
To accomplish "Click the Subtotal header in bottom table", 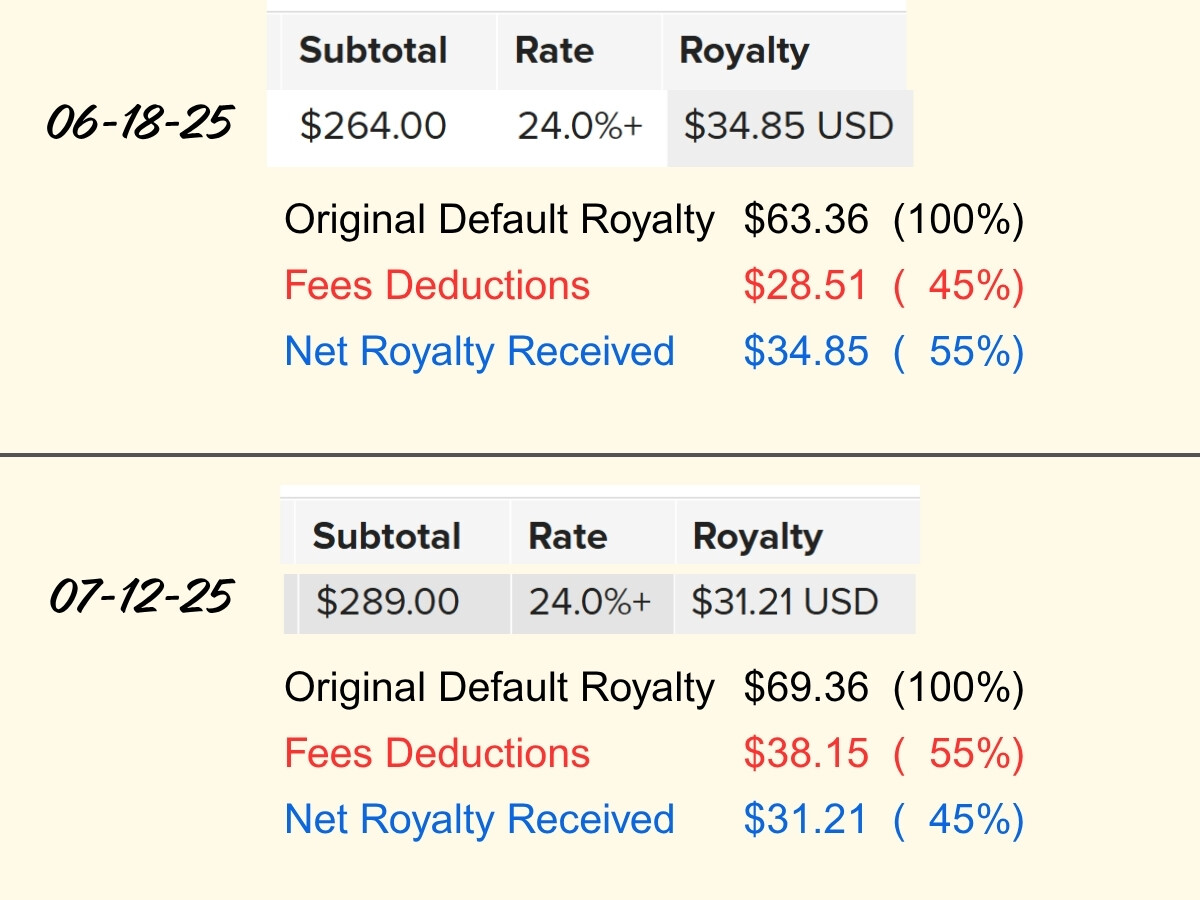I will tap(386, 536).
